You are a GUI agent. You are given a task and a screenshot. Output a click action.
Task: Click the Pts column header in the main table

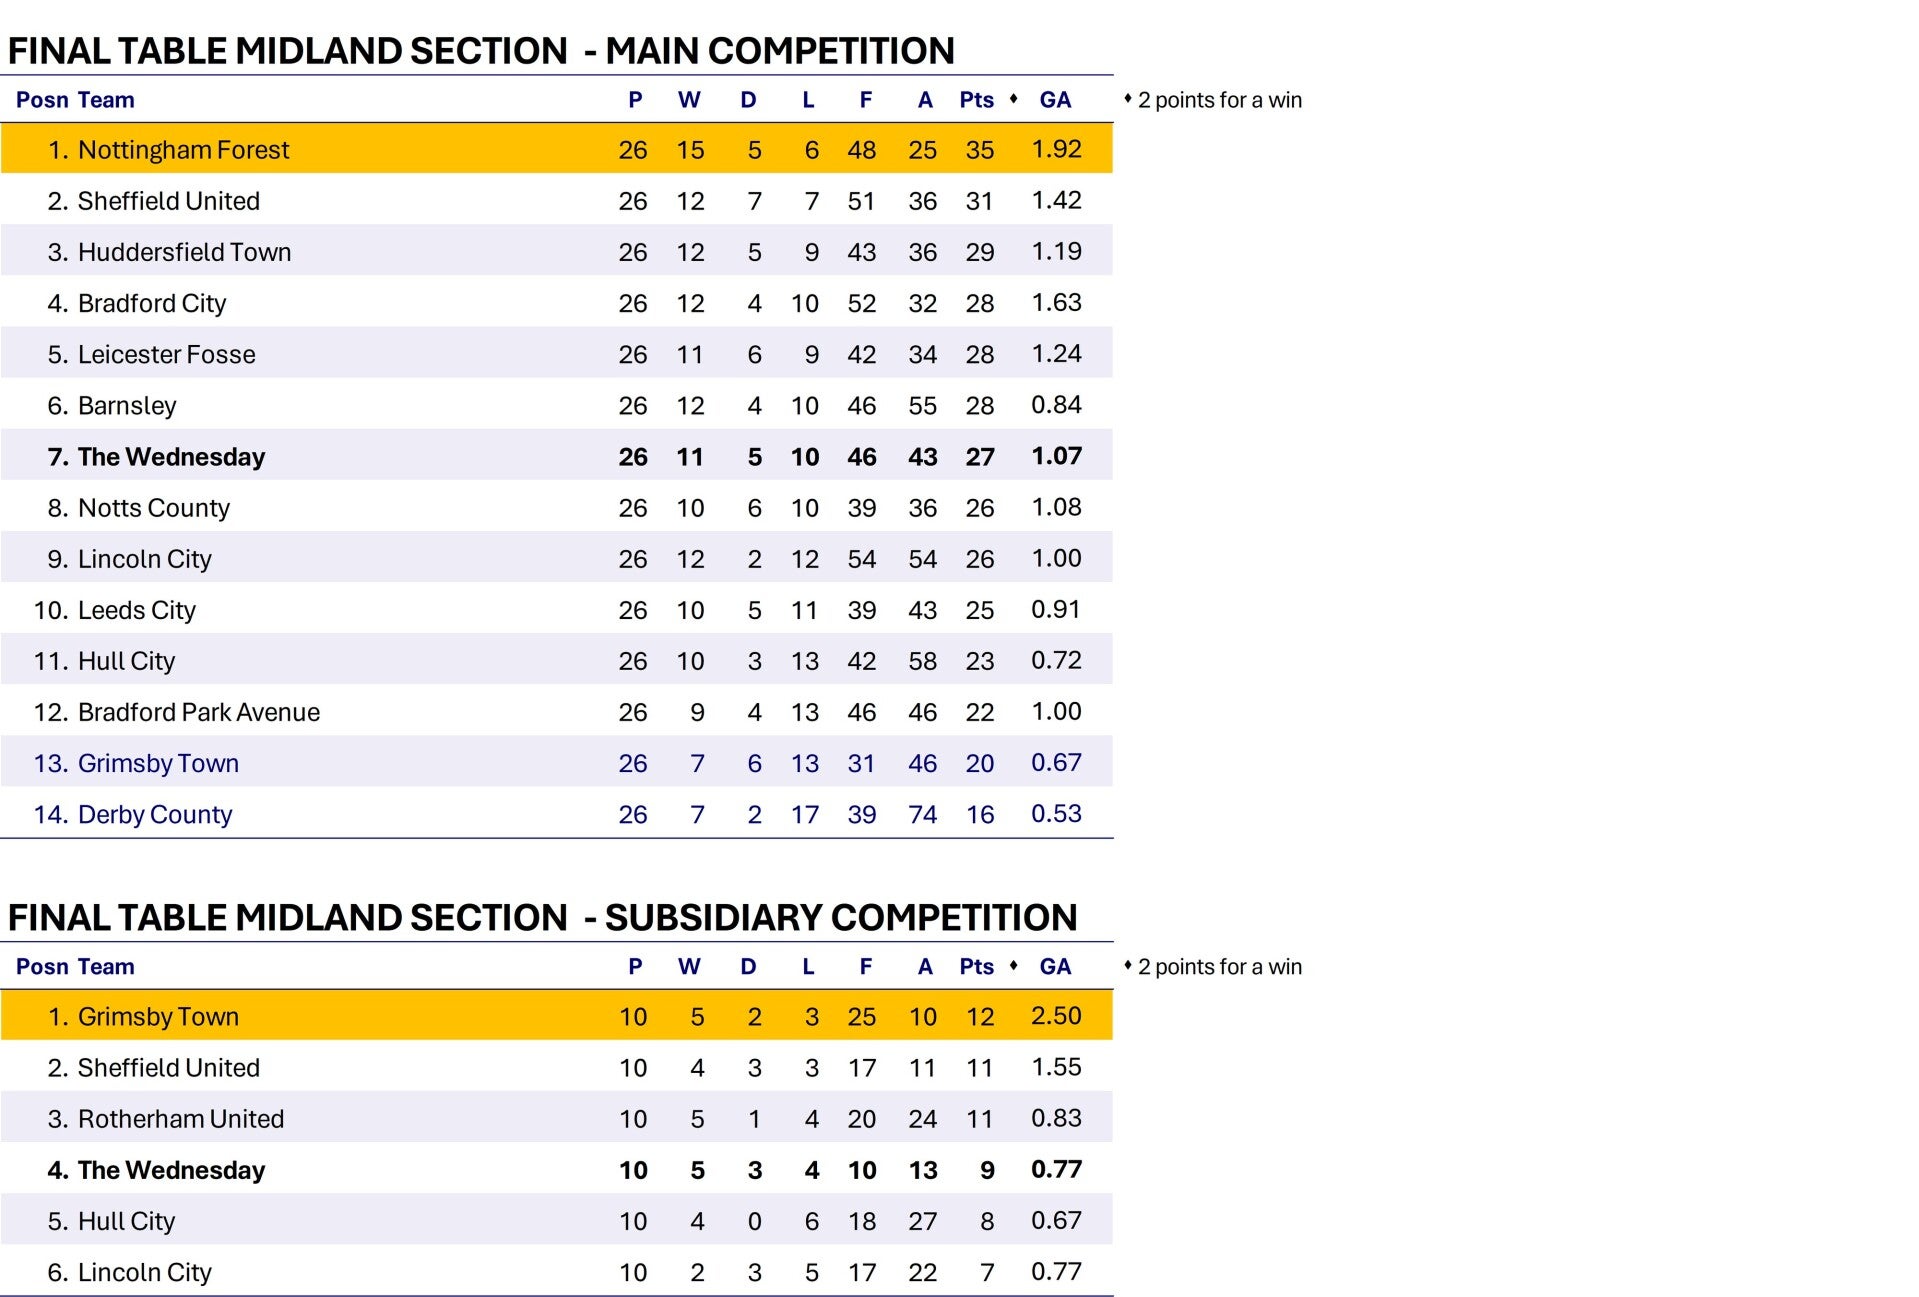pyautogui.click(x=976, y=100)
